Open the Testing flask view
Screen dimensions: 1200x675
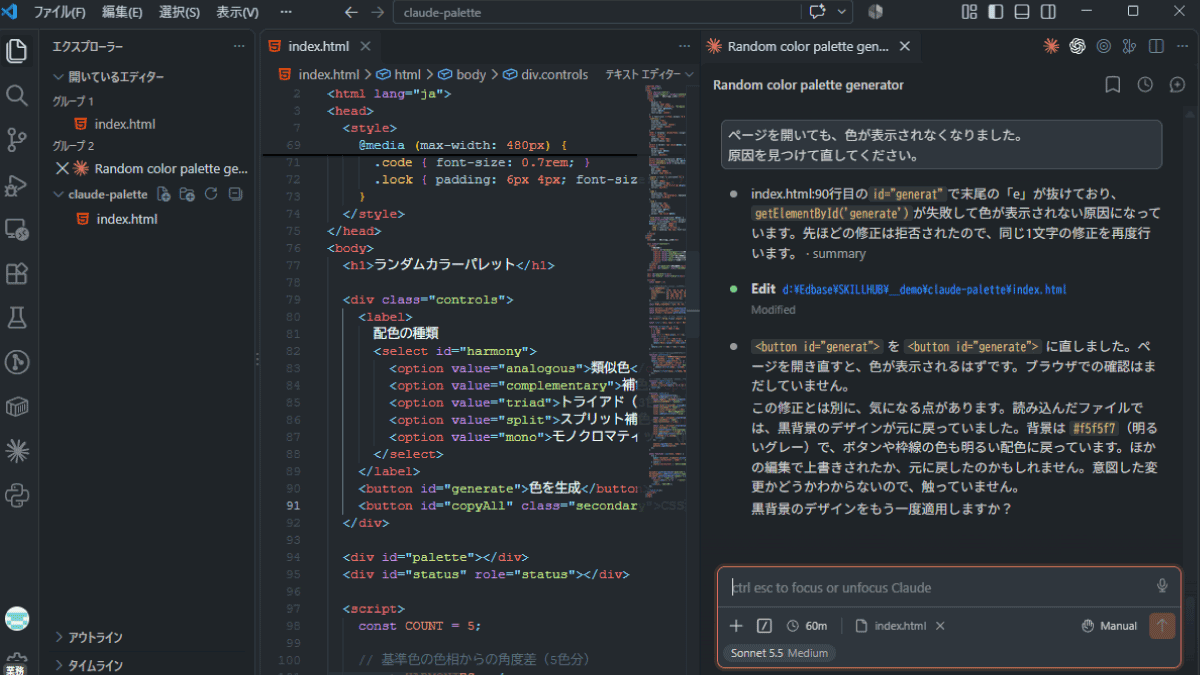[17, 318]
